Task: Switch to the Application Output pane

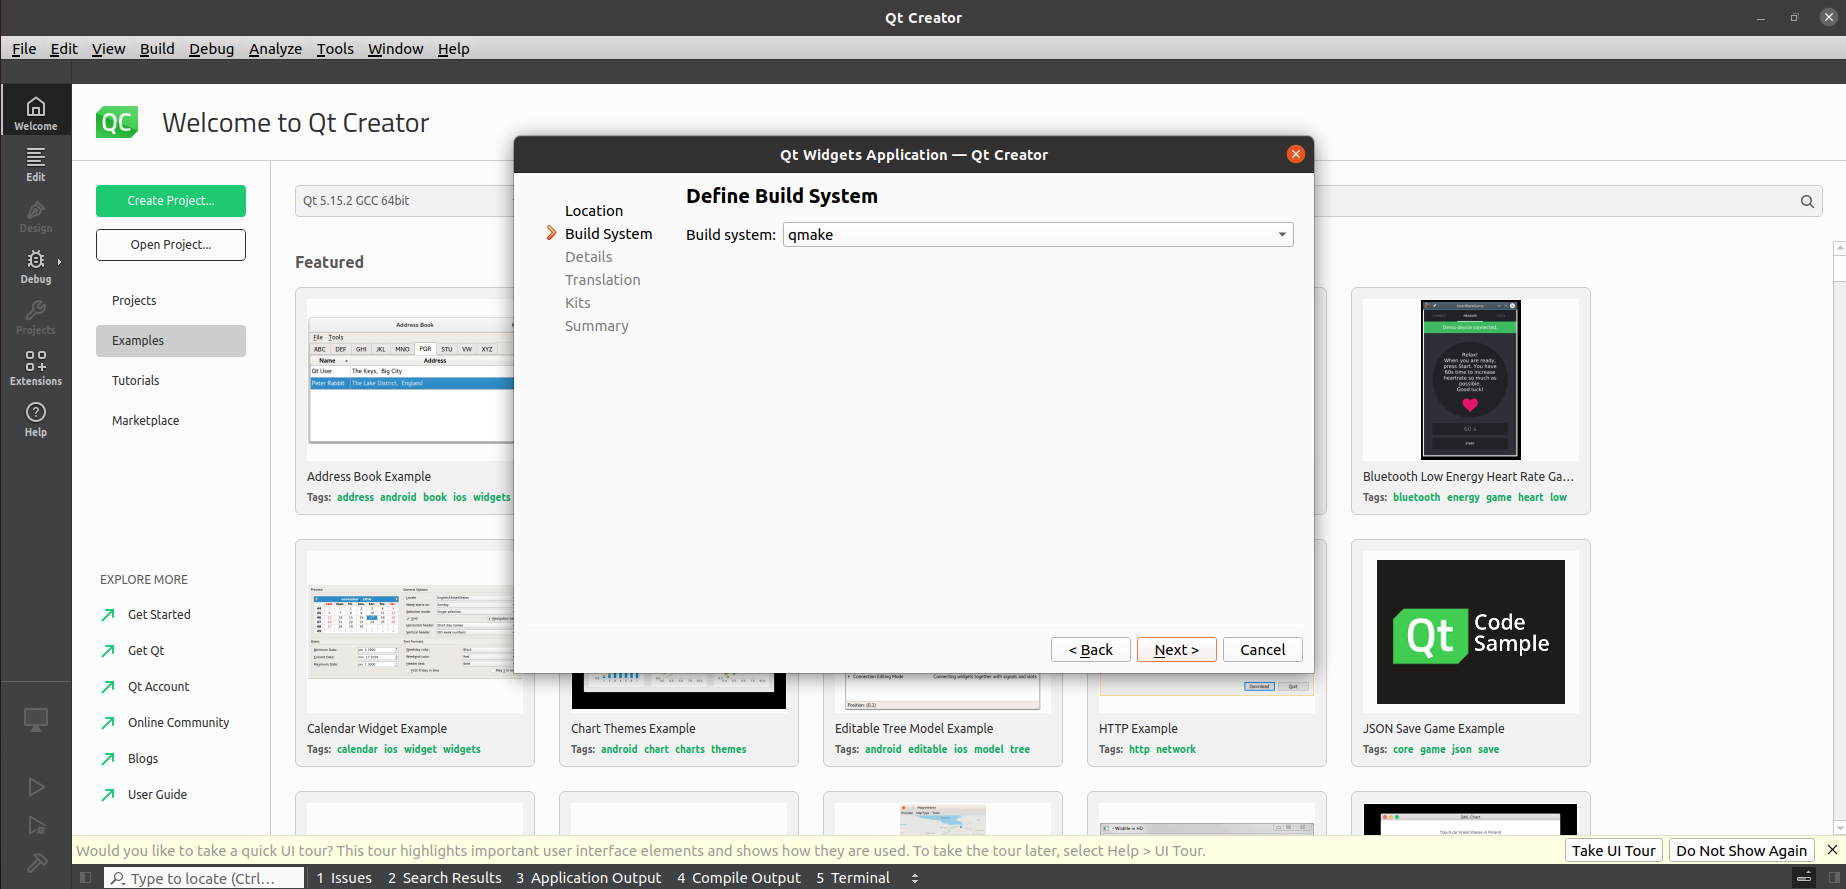Action: click(588, 878)
